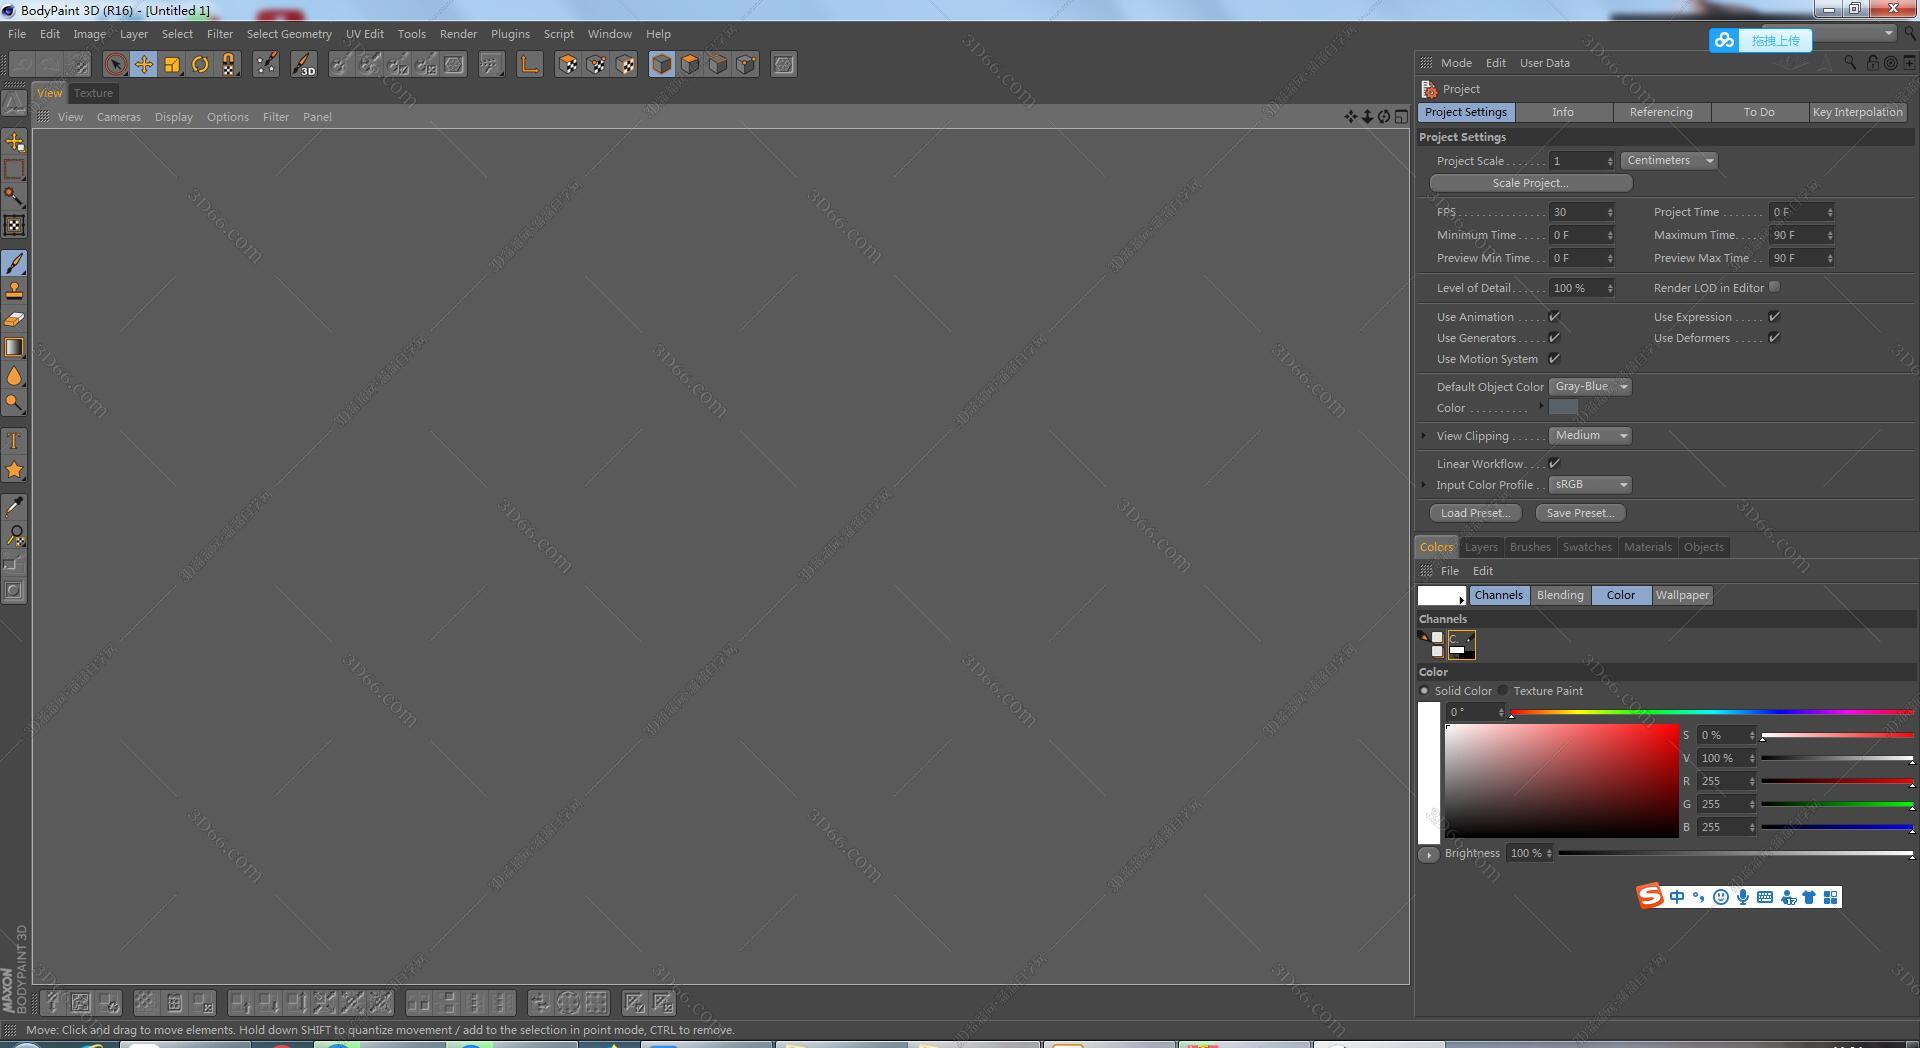The width and height of the screenshot is (1920, 1048).
Task: Choose the Clone stamp tool
Action: coord(14,291)
